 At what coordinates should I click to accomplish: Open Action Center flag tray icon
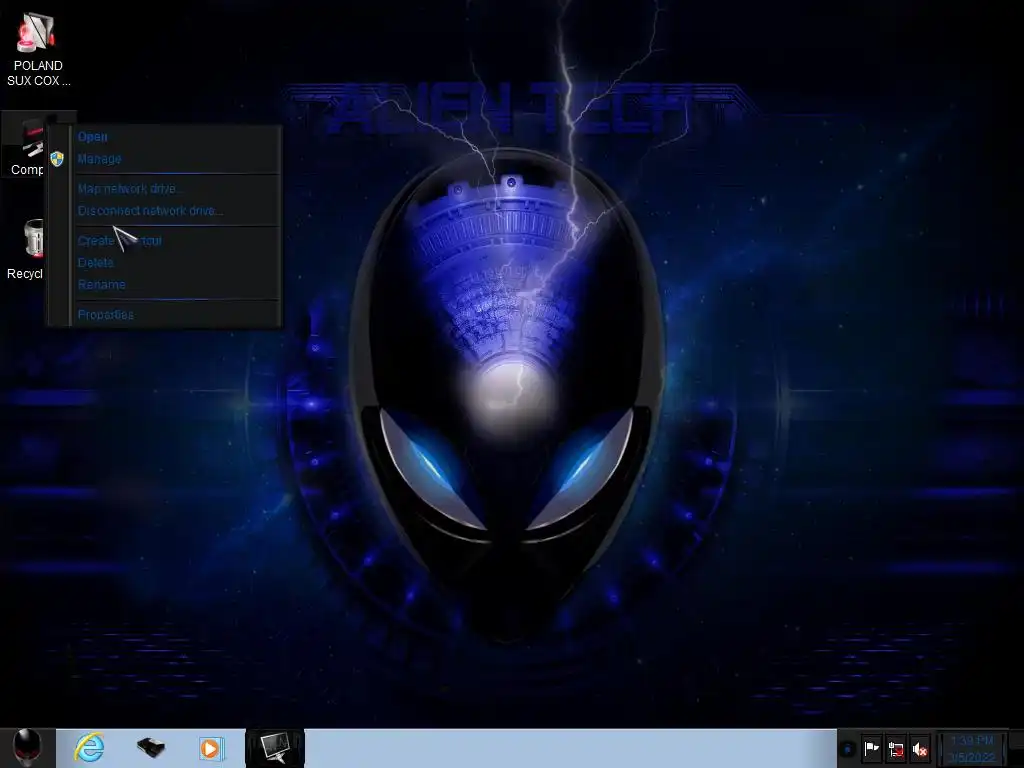pyautogui.click(x=872, y=749)
